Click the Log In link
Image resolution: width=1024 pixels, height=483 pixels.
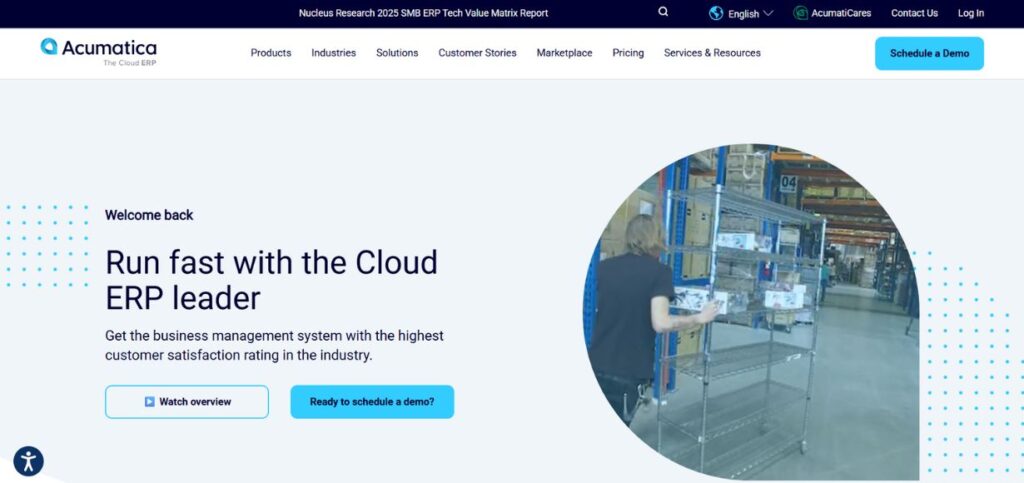(970, 13)
